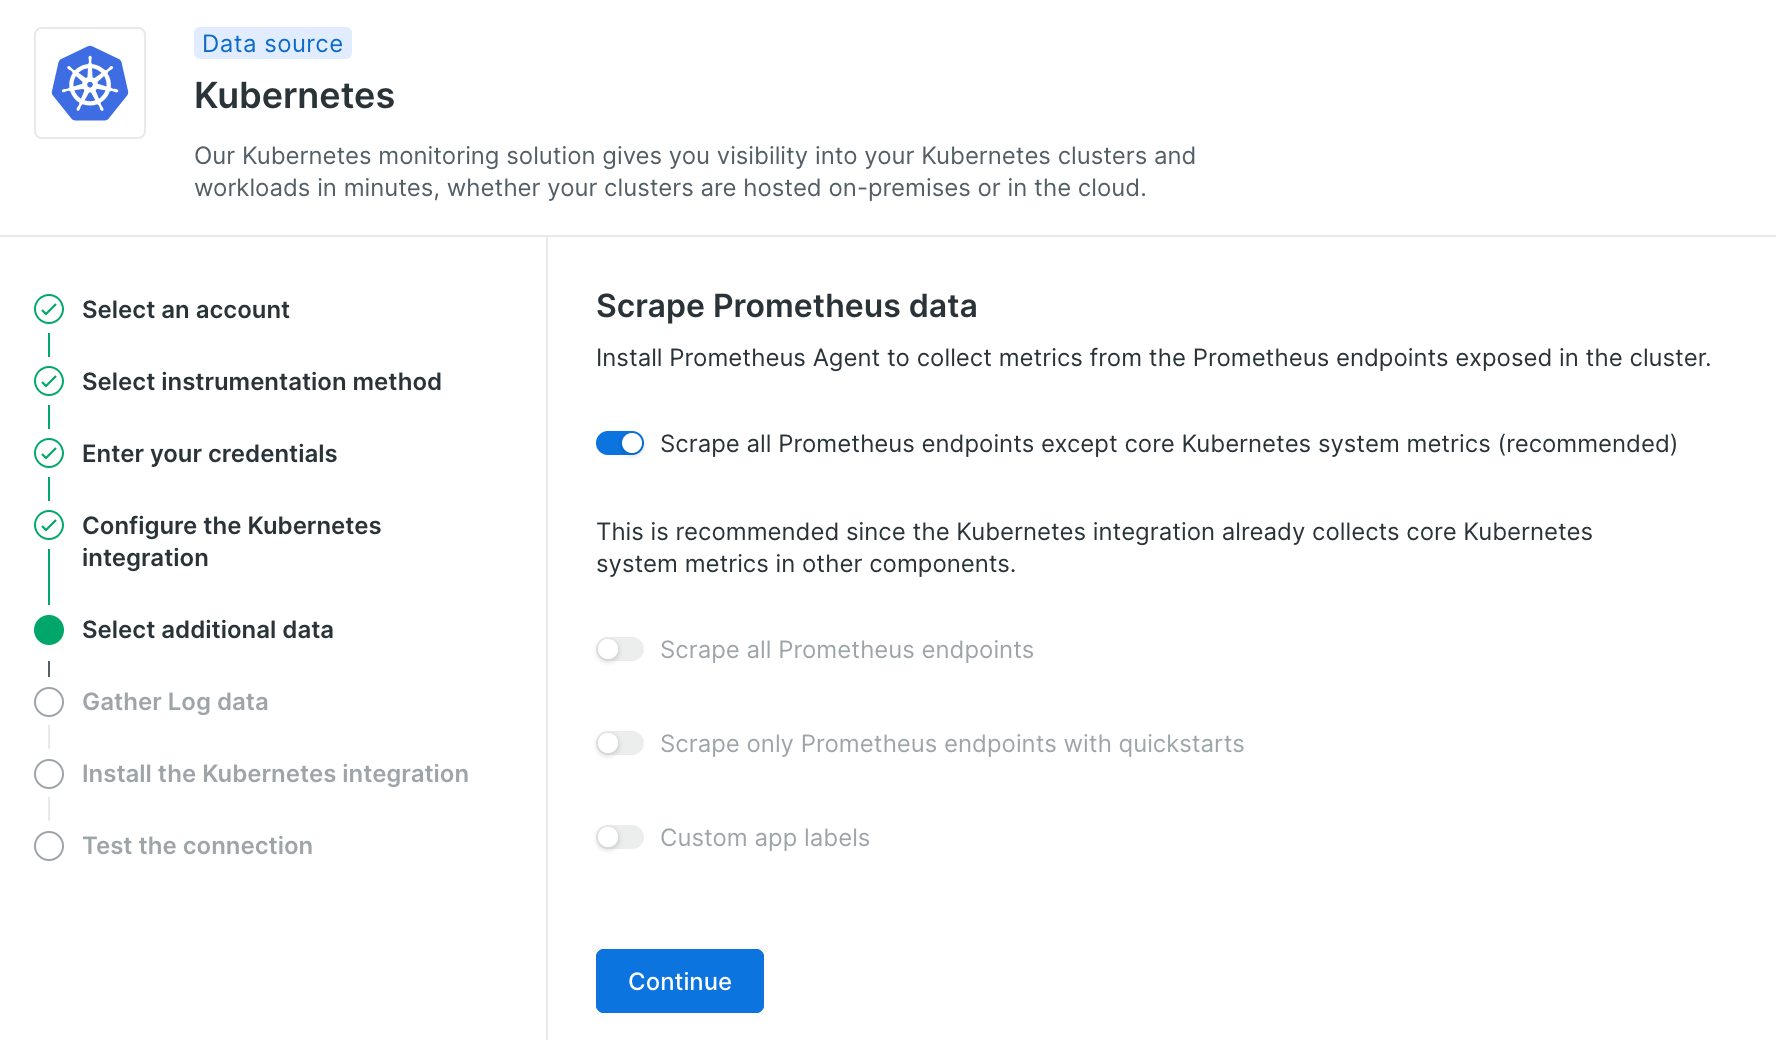Open the Select an account step
Screen dimensions: 1776x1040
(x=186, y=310)
